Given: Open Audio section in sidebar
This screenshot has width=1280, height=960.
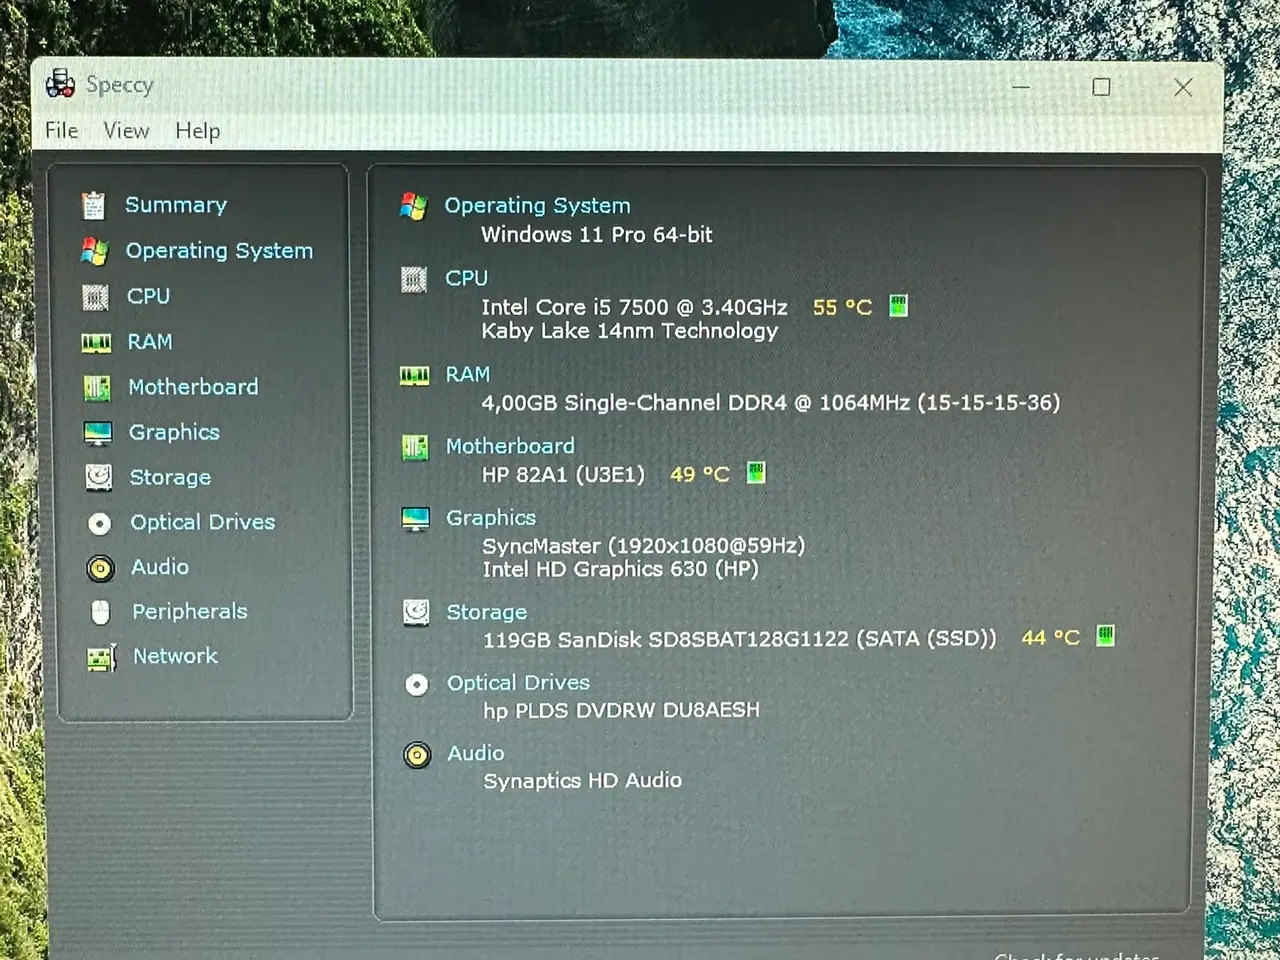Looking at the screenshot, I should coord(160,567).
